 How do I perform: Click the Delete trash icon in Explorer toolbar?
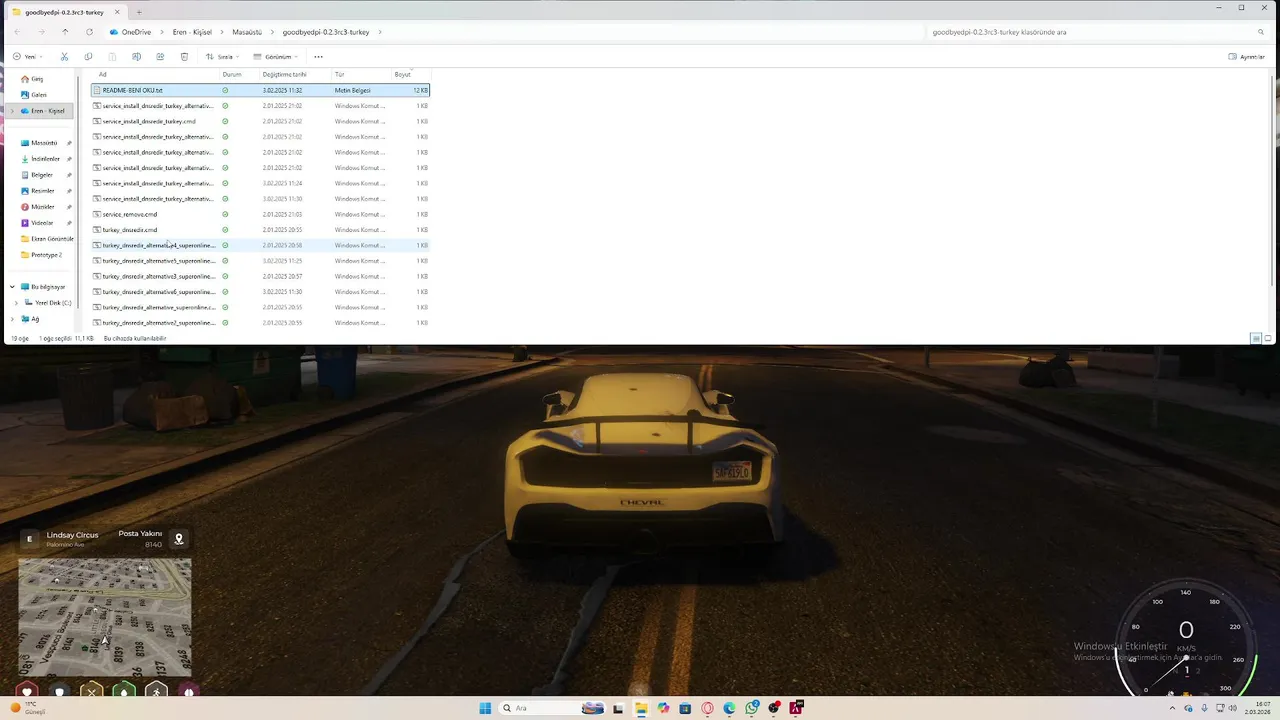pyautogui.click(x=184, y=57)
